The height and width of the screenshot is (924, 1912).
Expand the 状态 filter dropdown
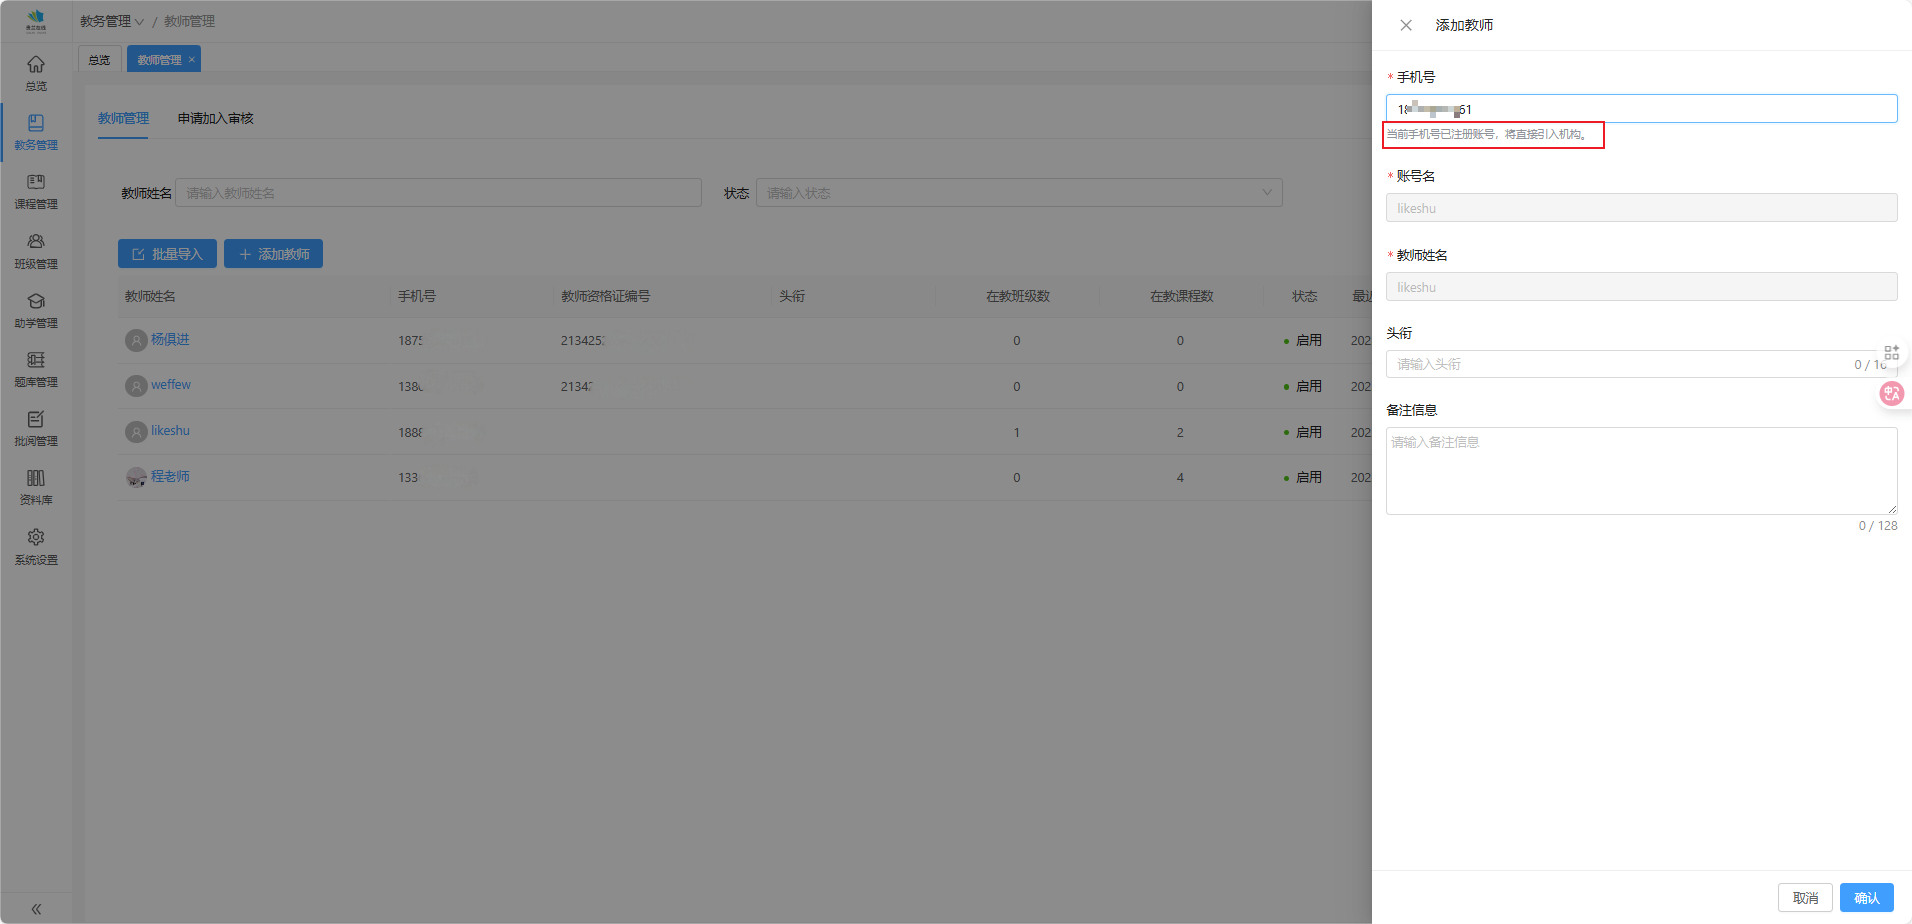pos(1018,193)
